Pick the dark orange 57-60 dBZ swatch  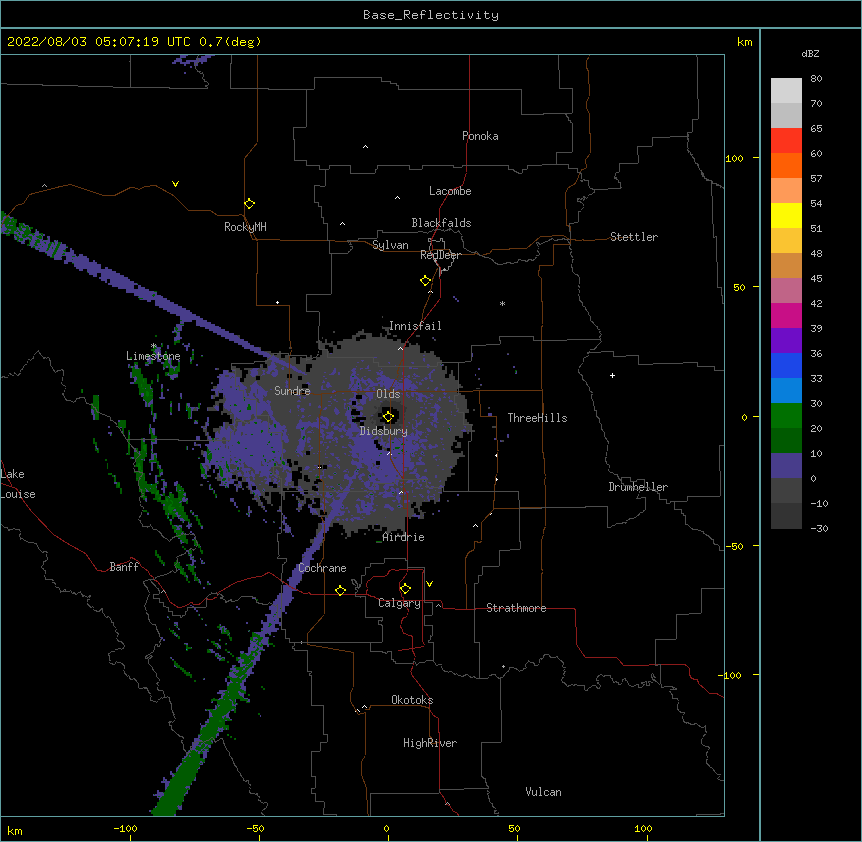tap(786, 165)
